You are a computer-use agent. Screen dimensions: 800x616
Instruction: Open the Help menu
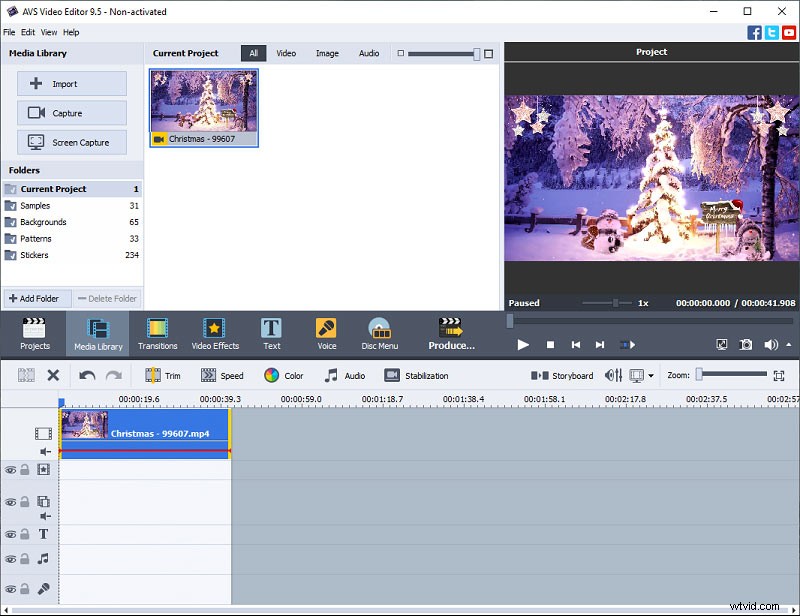pos(71,32)
